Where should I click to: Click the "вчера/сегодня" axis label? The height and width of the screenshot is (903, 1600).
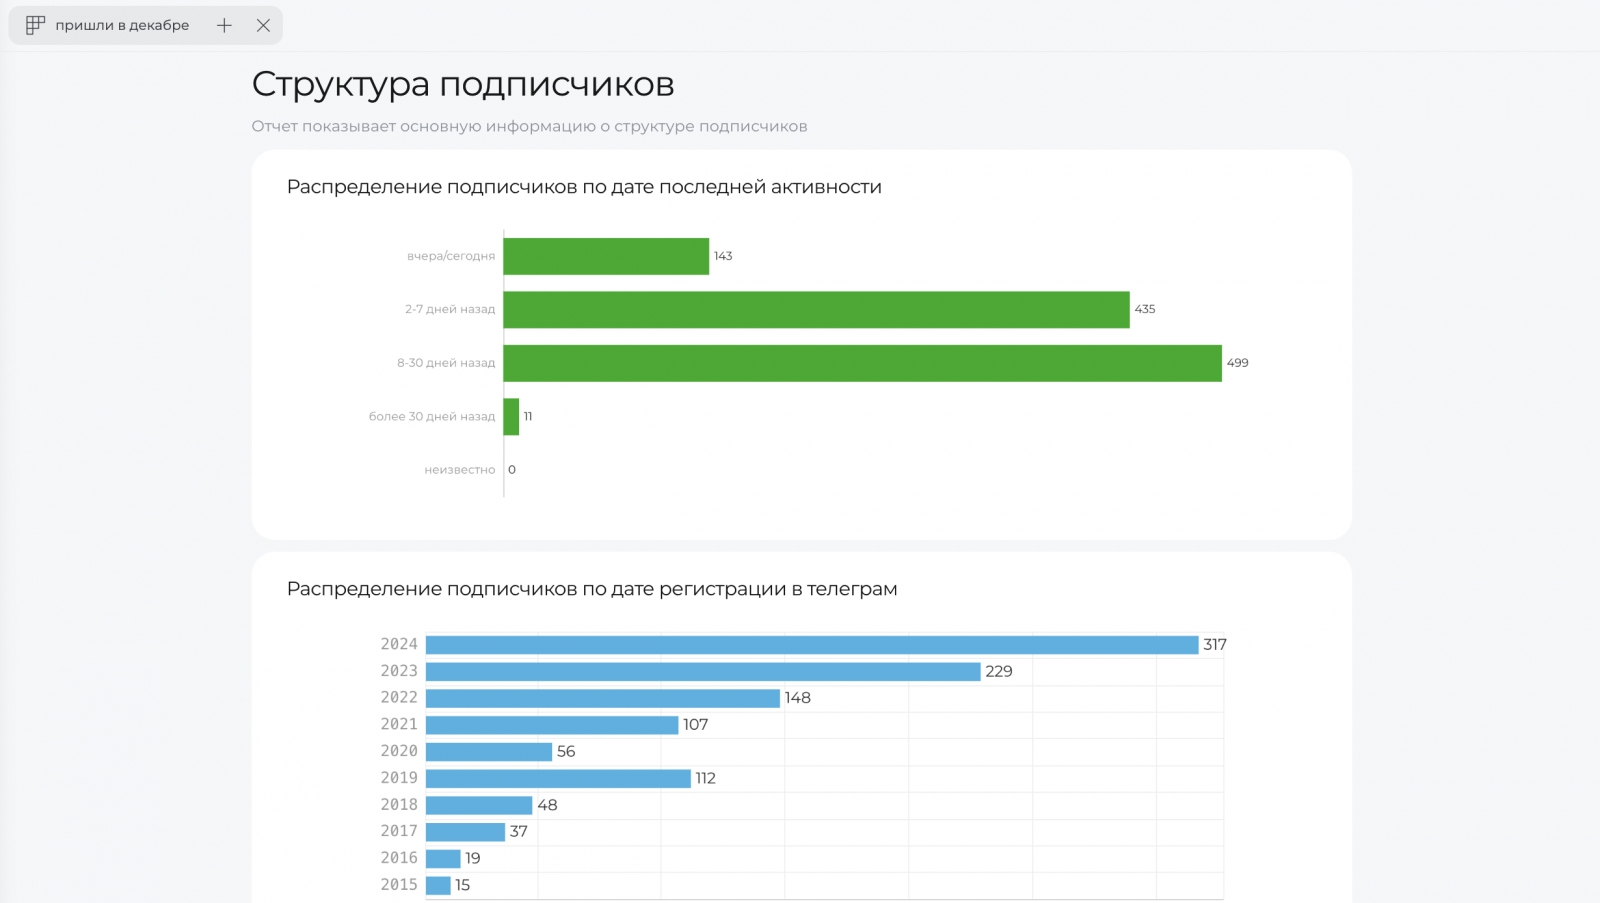[x=451, y=256]
